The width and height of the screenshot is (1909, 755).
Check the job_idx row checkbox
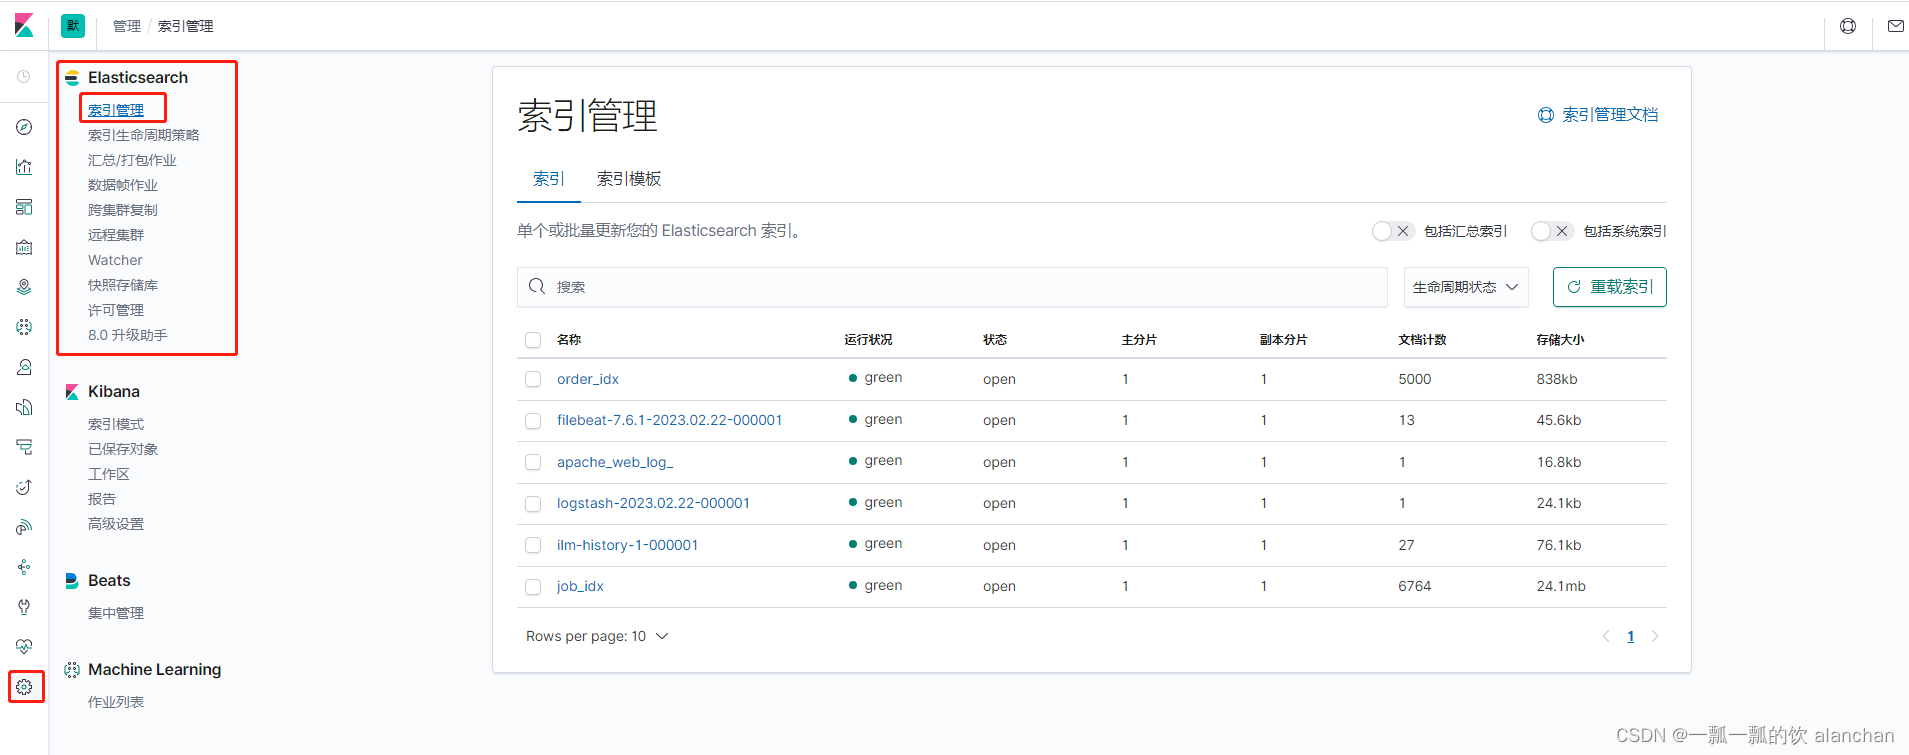[533, 587]
